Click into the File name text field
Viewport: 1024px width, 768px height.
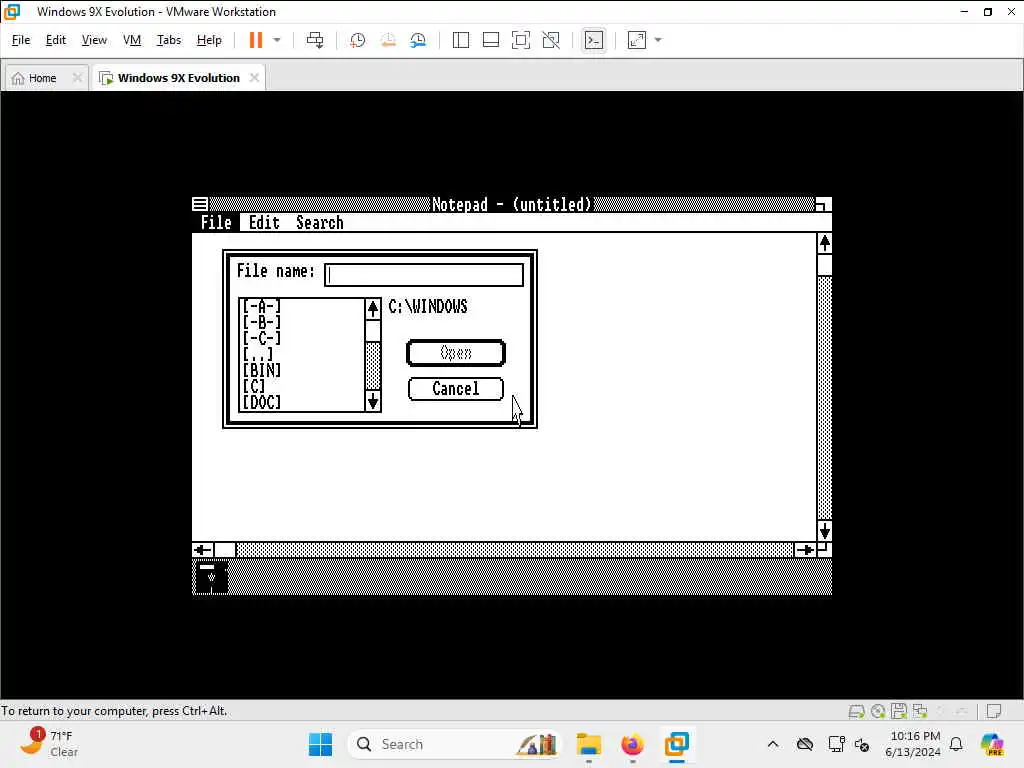tap(424, 274)
